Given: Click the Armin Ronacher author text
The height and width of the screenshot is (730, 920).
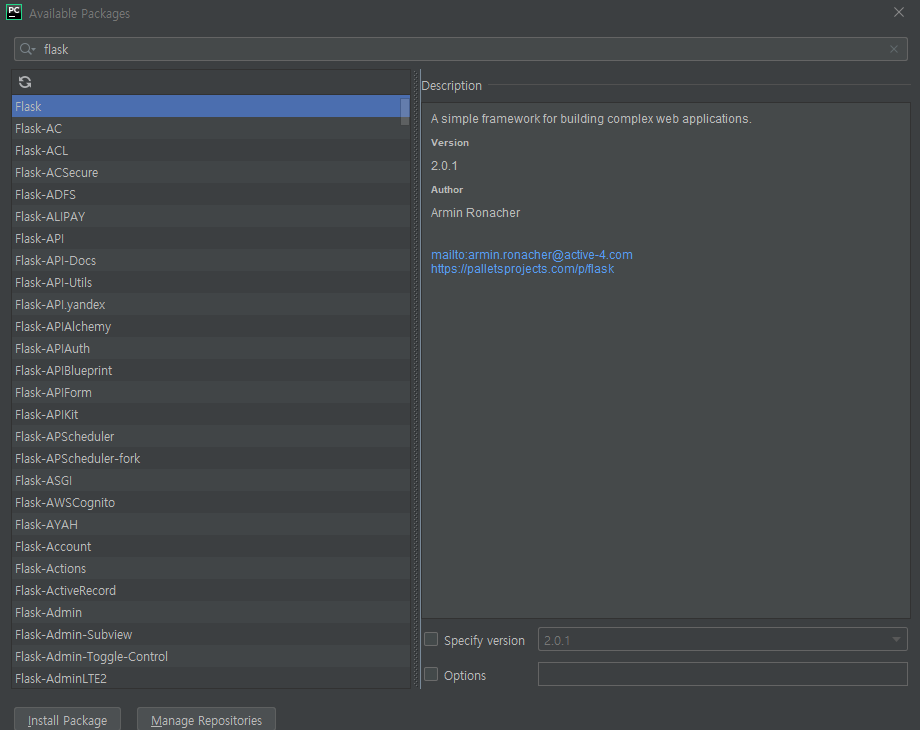Looking at the screenshot, I should (x=475, y=212).
